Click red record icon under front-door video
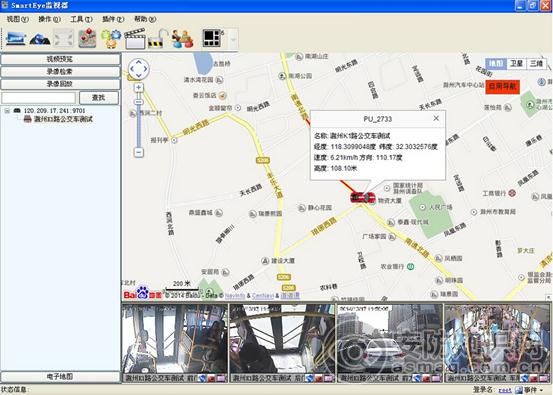Screen dimensions: 553x395 [x=212, y=378]
